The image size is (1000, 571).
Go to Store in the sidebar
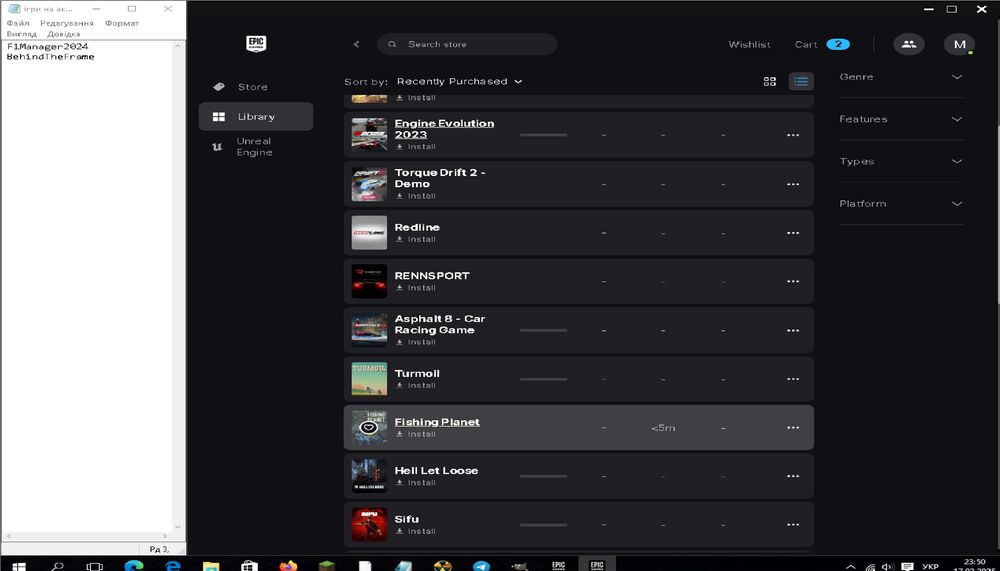256,87
